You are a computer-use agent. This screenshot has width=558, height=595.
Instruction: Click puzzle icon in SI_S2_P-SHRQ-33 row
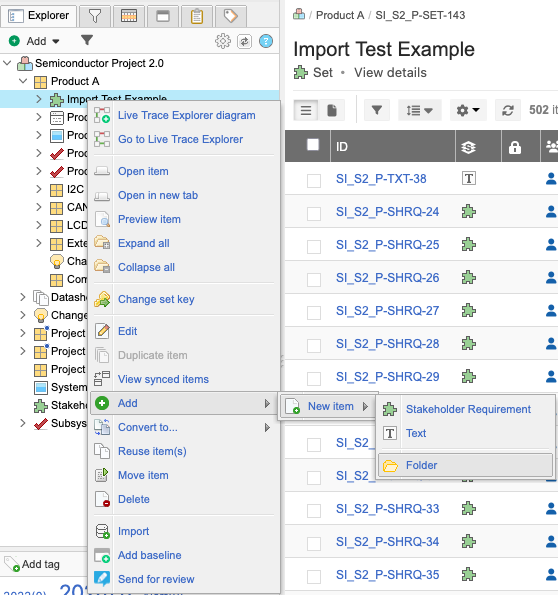point(469,508)
